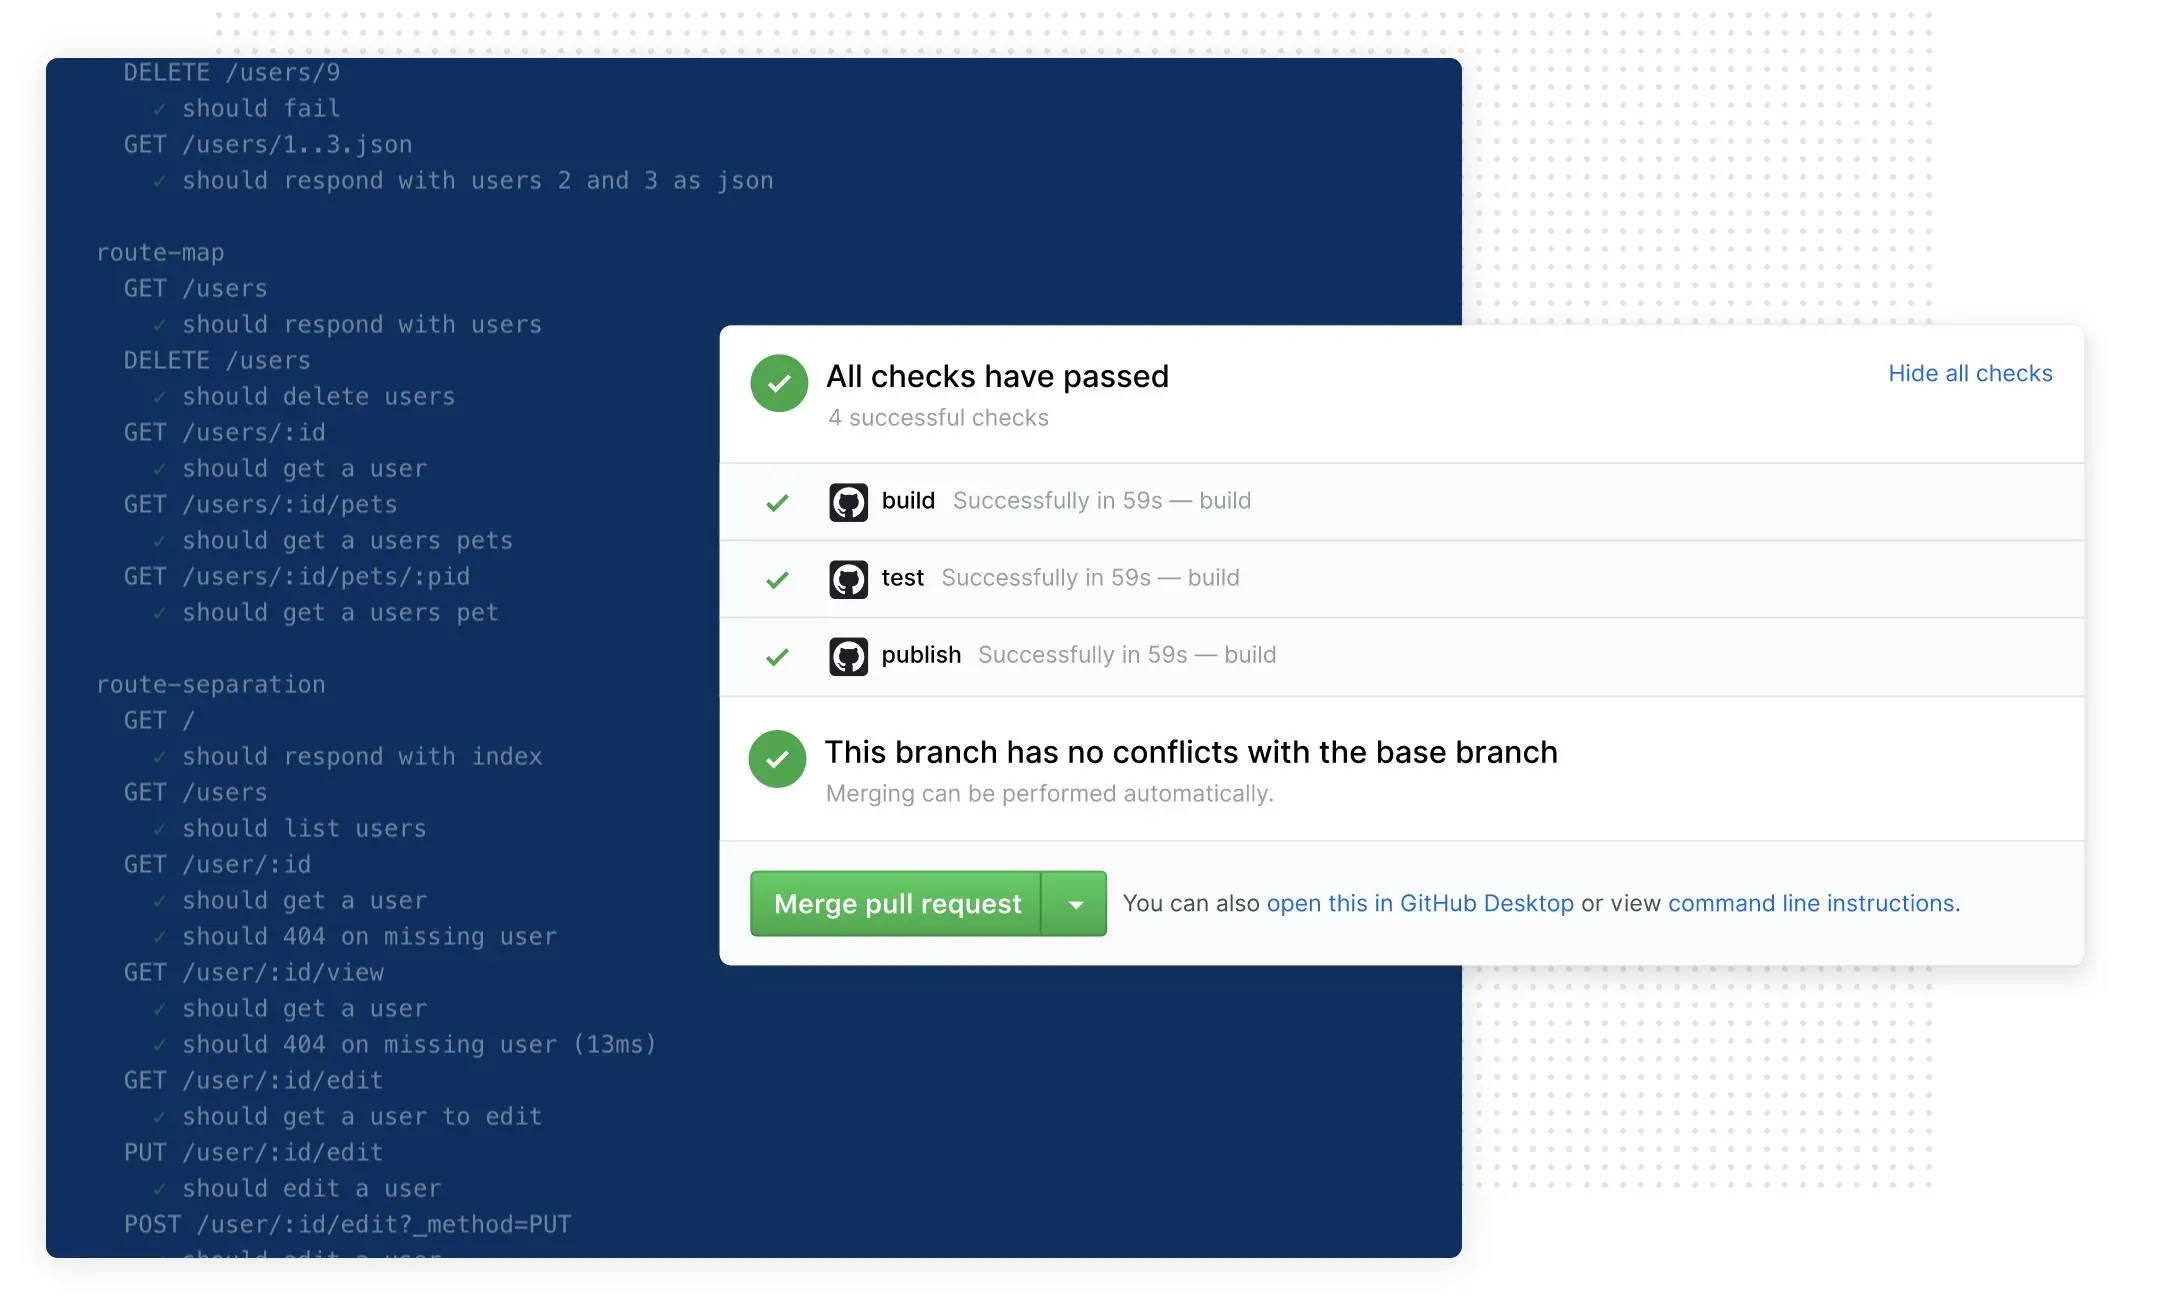Click the green checkmark next to the publish row
The height and width of the screenshot is (1306, 2158).
click(x=777, y=655)
